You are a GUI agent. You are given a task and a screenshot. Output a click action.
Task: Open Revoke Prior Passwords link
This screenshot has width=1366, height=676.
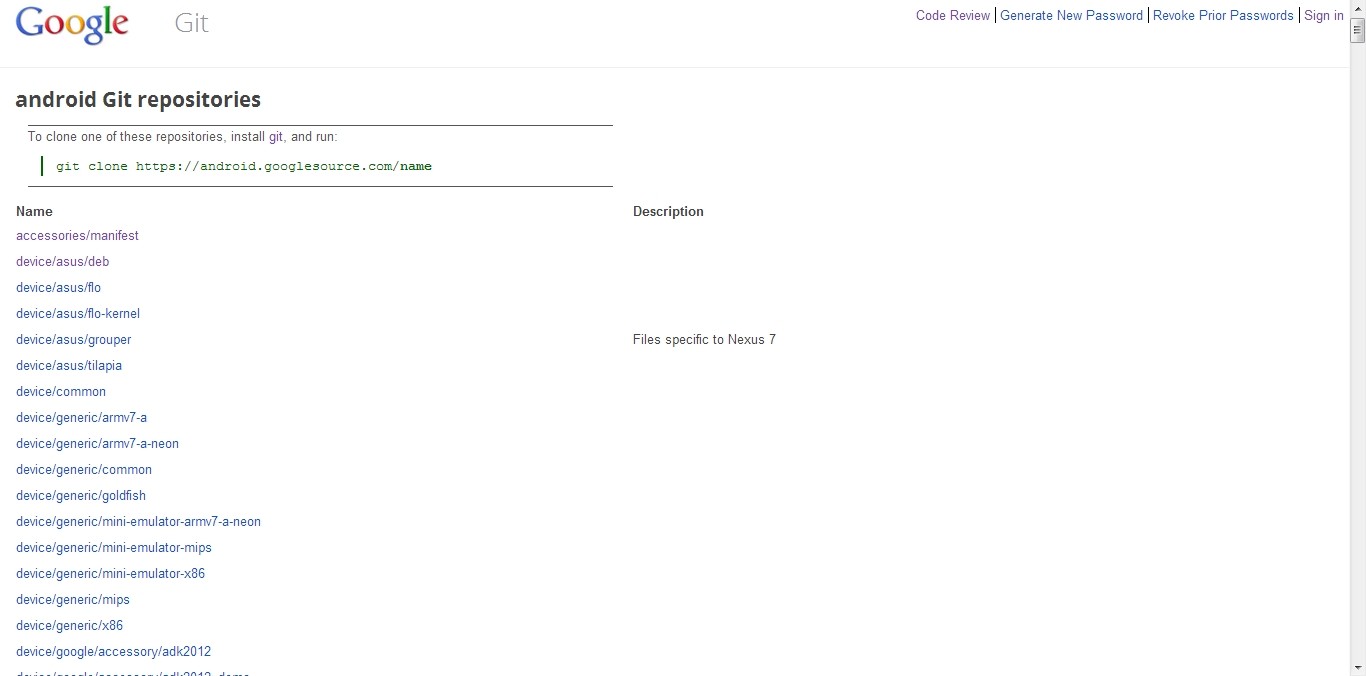(x=1223, y=15)
